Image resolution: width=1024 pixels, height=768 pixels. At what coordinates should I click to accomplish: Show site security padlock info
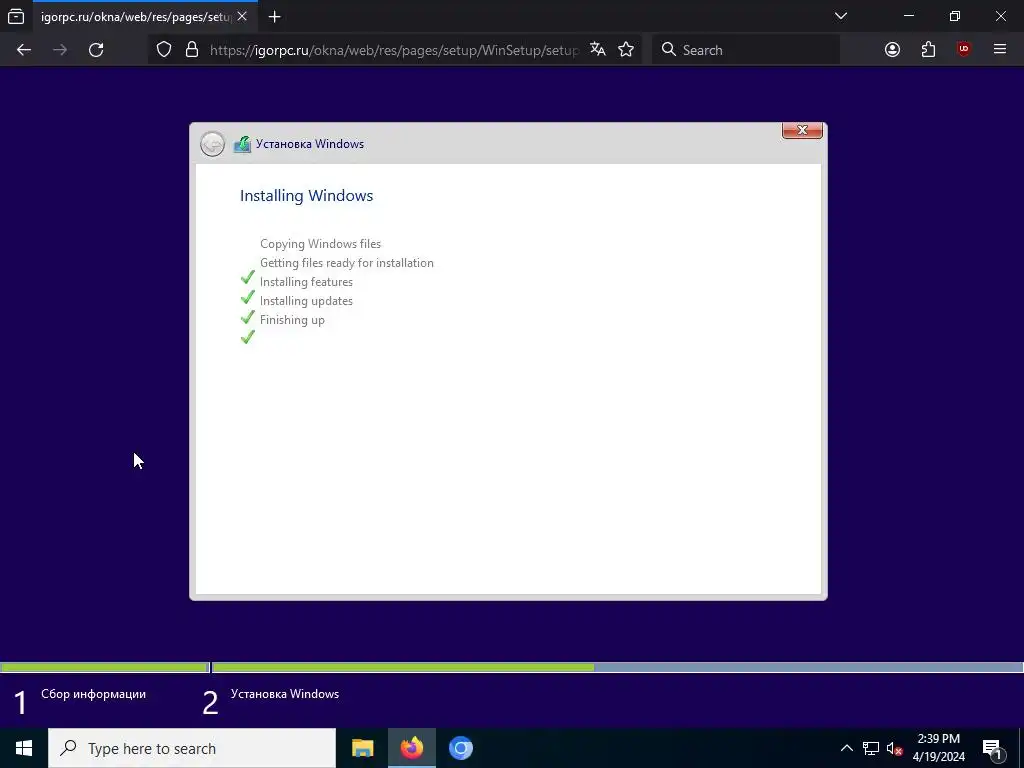[x=192, y=50]
